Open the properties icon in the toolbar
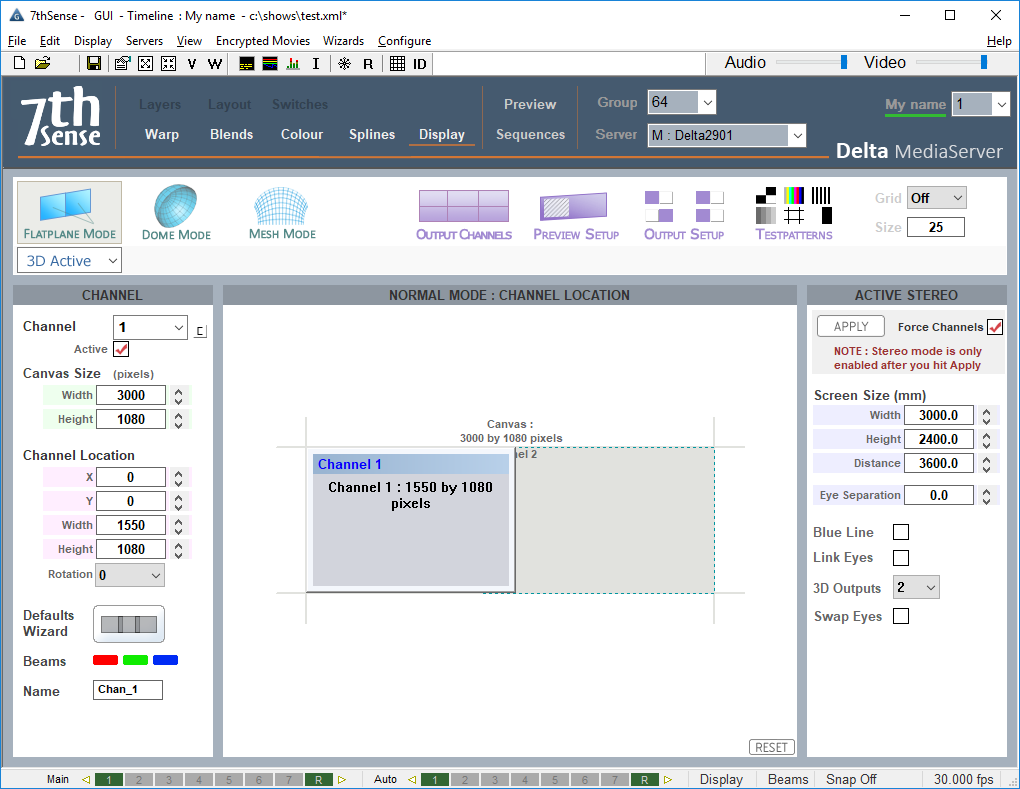Viewport: 1020px width, 789px height. pyautogui.click(x=122, y=63)
